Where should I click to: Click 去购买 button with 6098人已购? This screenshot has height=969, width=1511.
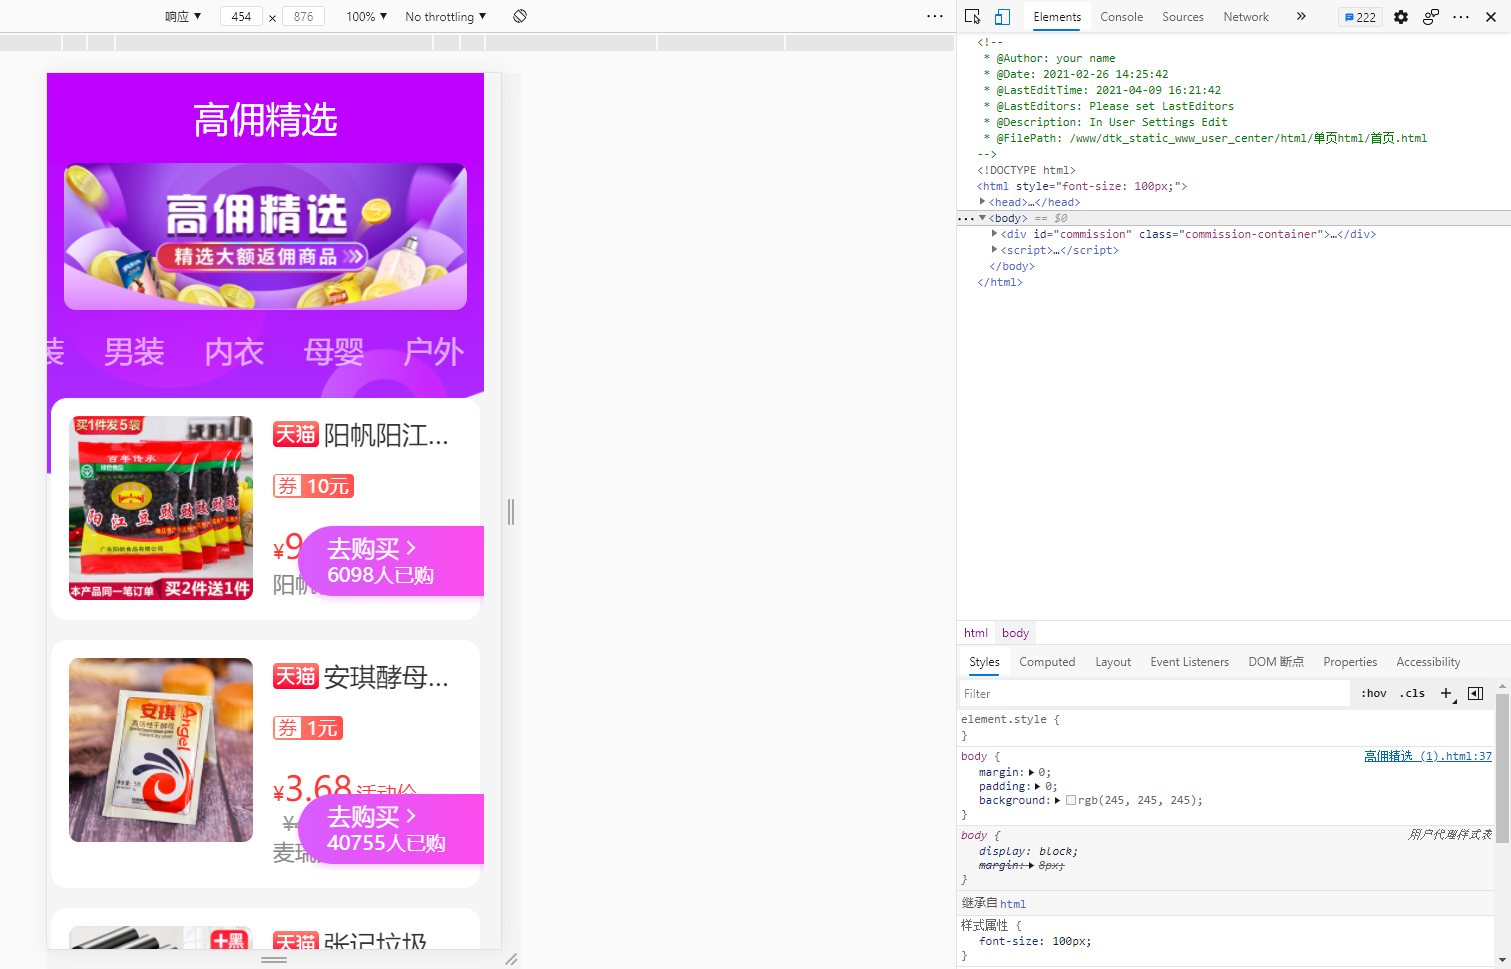[x=391, y=561]
